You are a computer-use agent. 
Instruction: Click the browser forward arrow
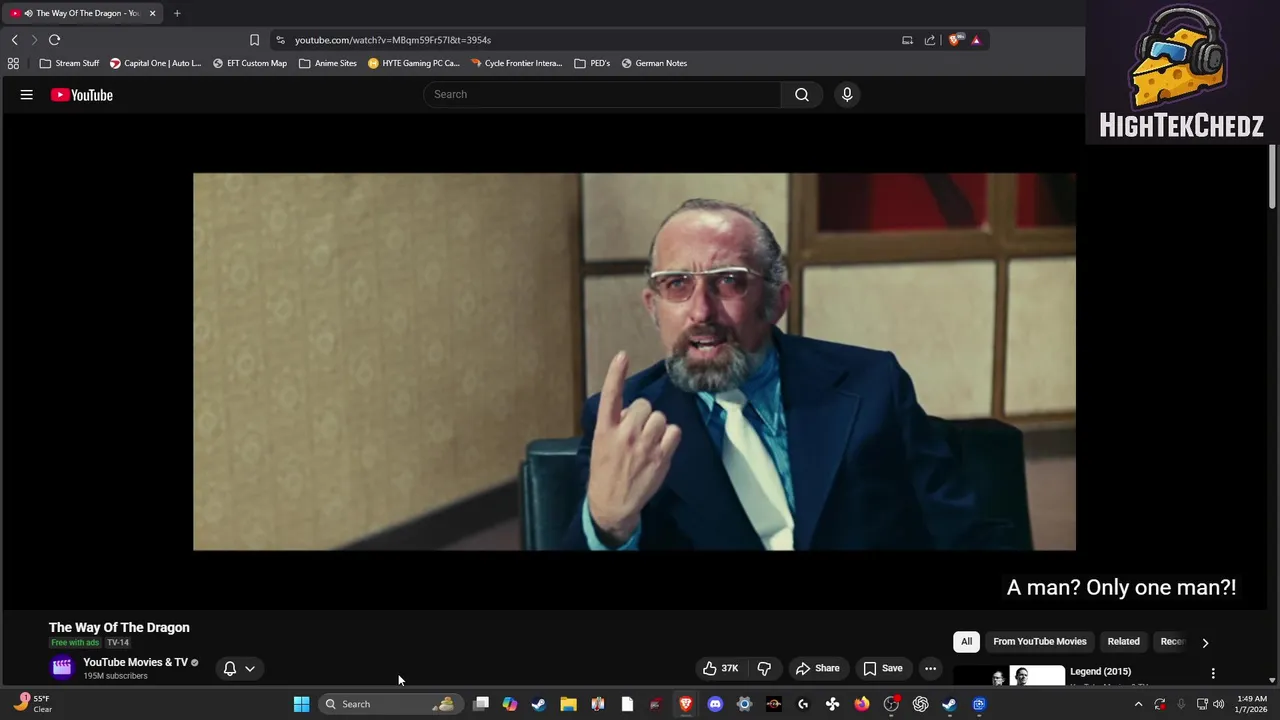[x=33, y=40]
